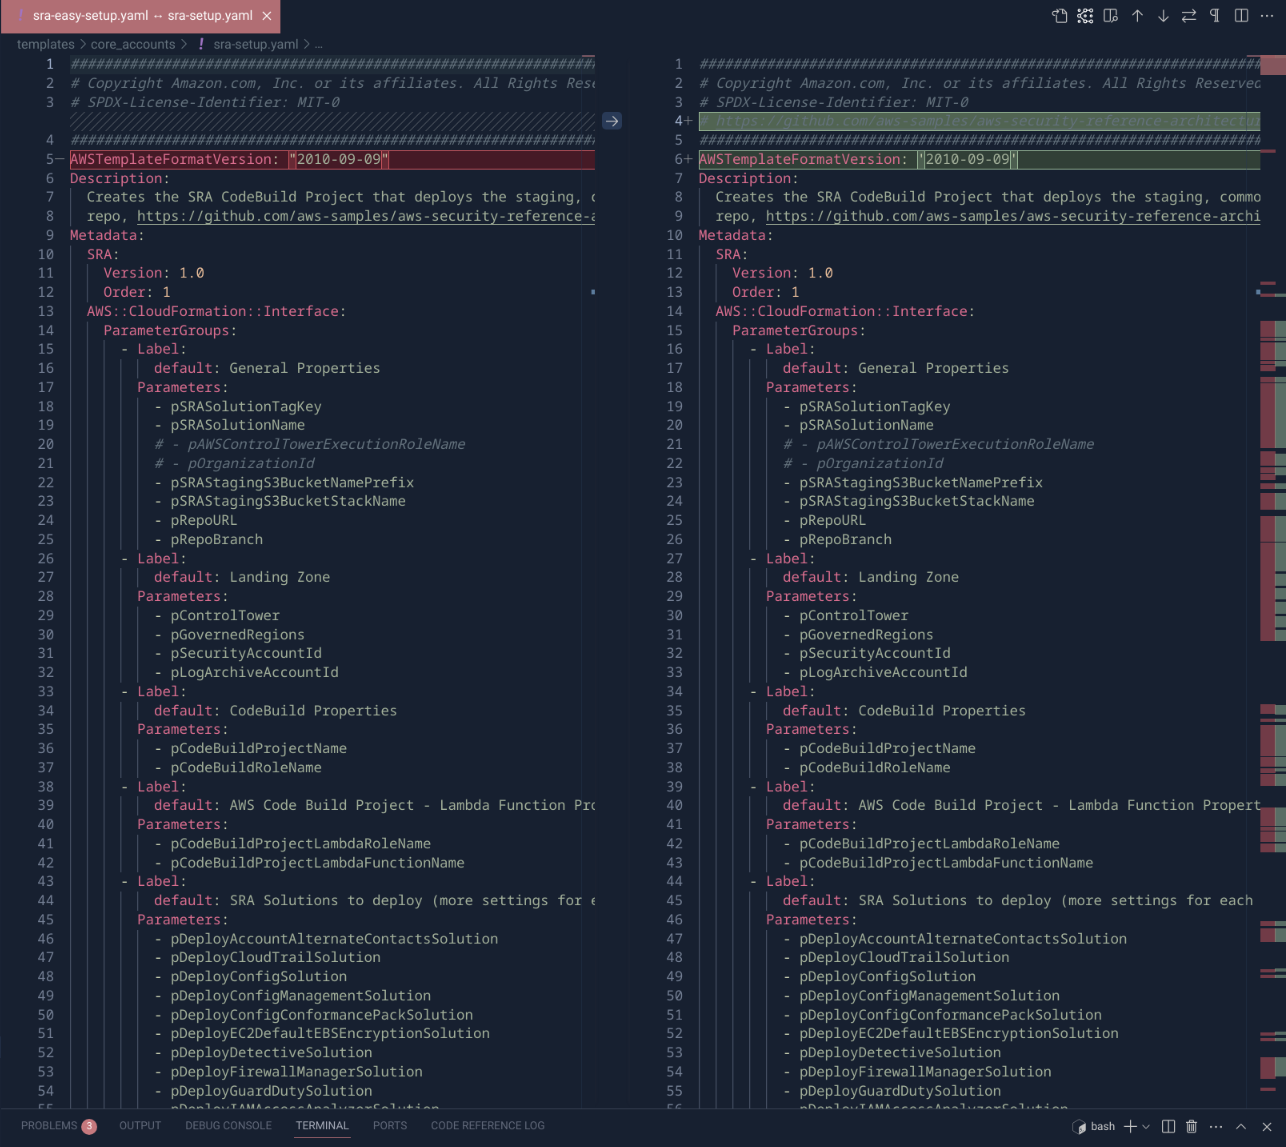
Task: Create a new terminal with plus icon
Action: (x=1130, y=1126)
